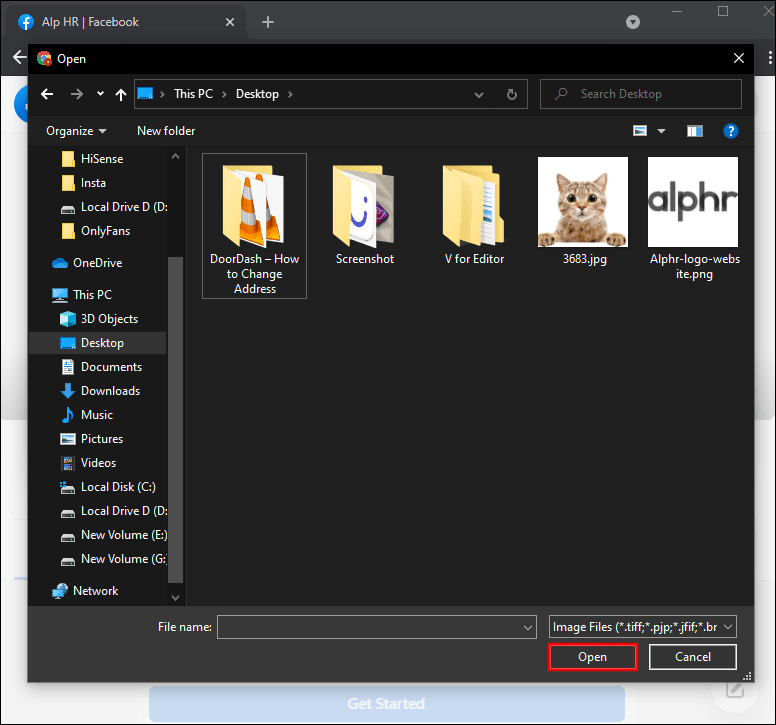Click the Up one level arrow

(121, 94)
